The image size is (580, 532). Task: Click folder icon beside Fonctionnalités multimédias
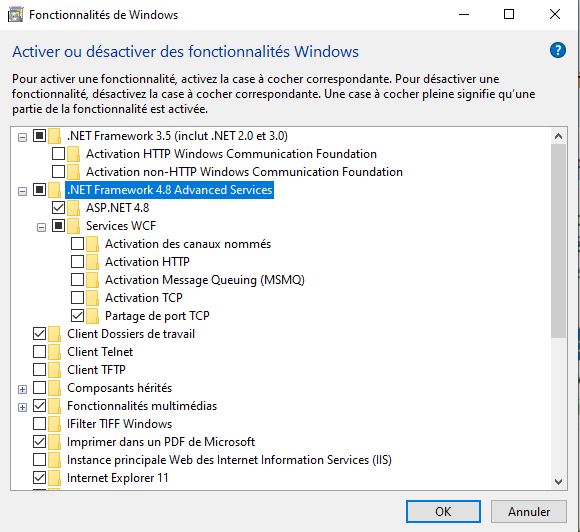(54, 406)
